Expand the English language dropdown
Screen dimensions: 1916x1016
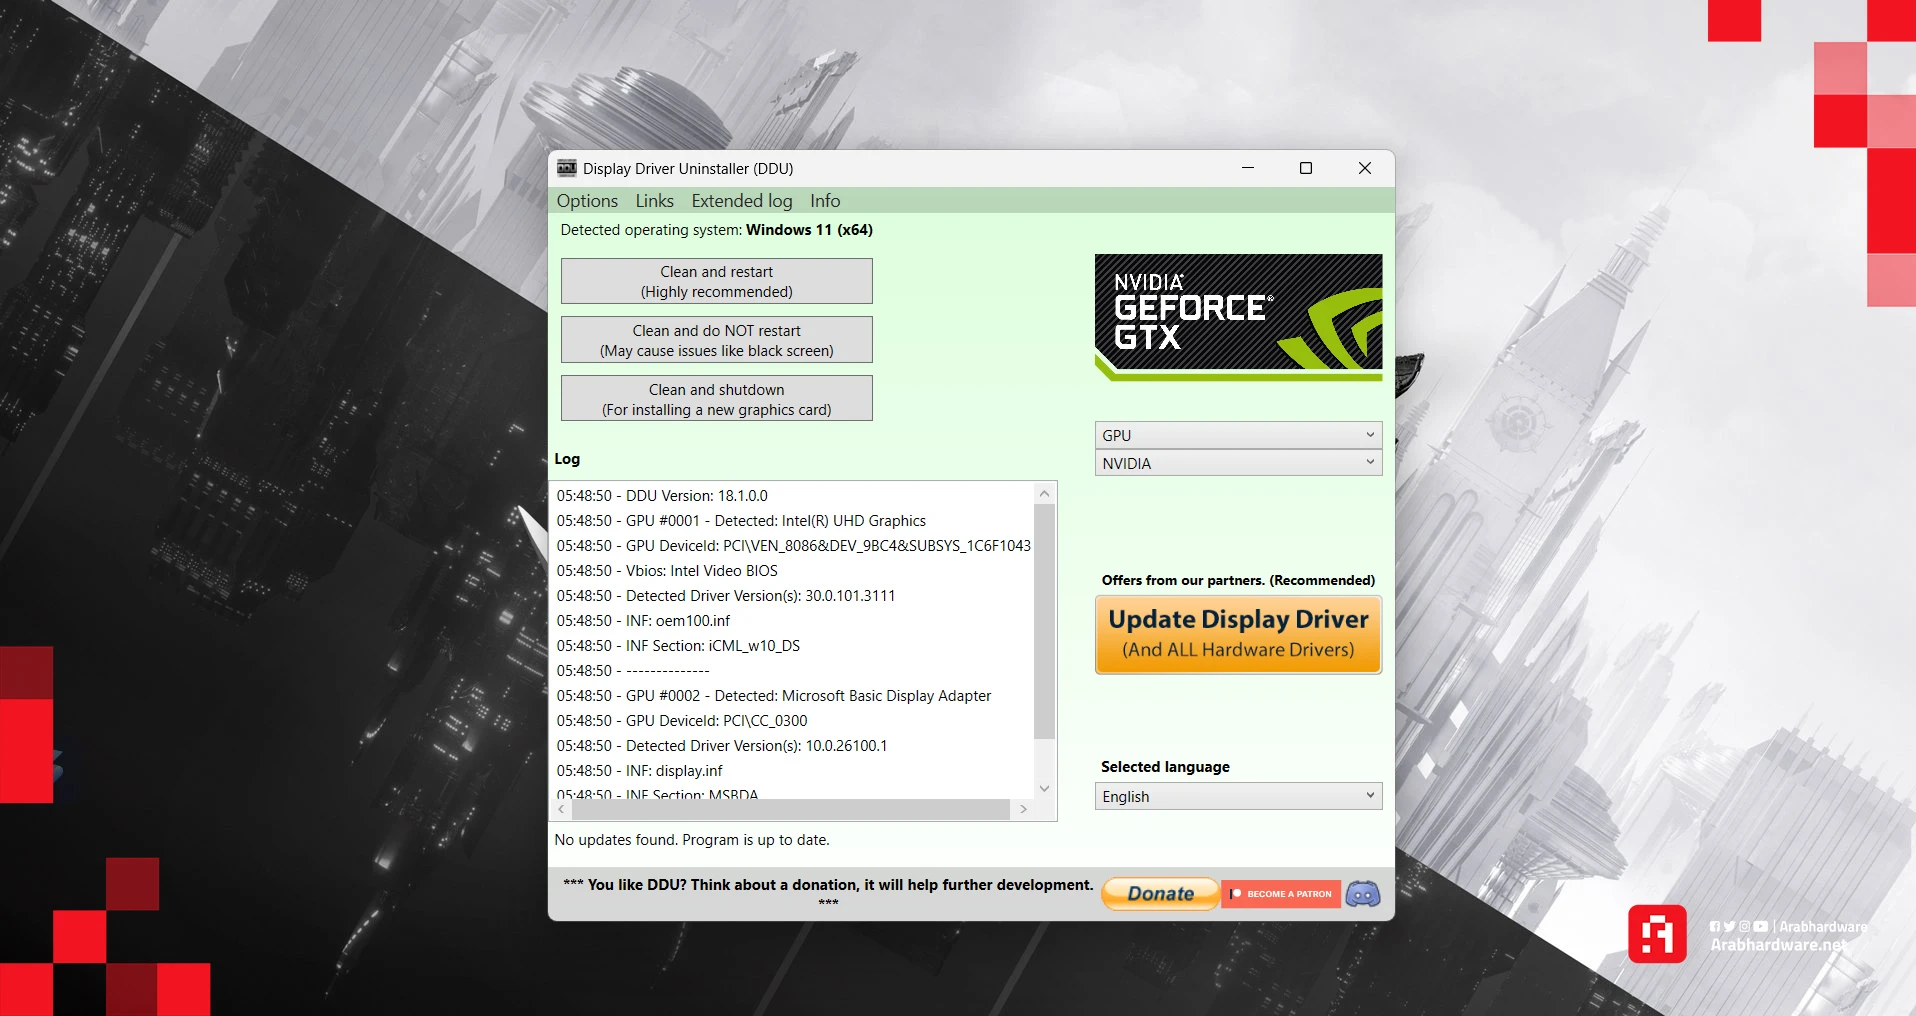click(1238, 796)
